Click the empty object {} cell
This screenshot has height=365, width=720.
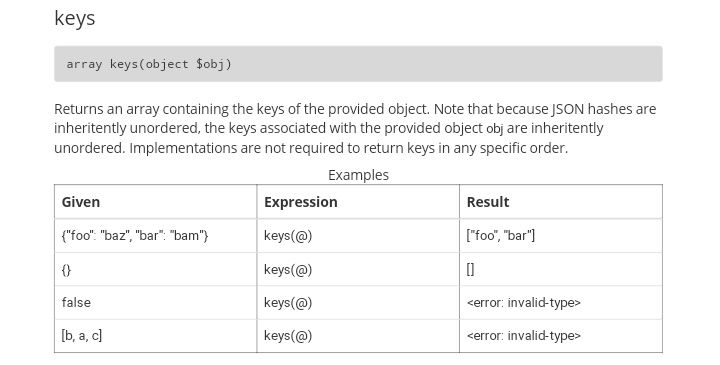(x=156, y=270)
